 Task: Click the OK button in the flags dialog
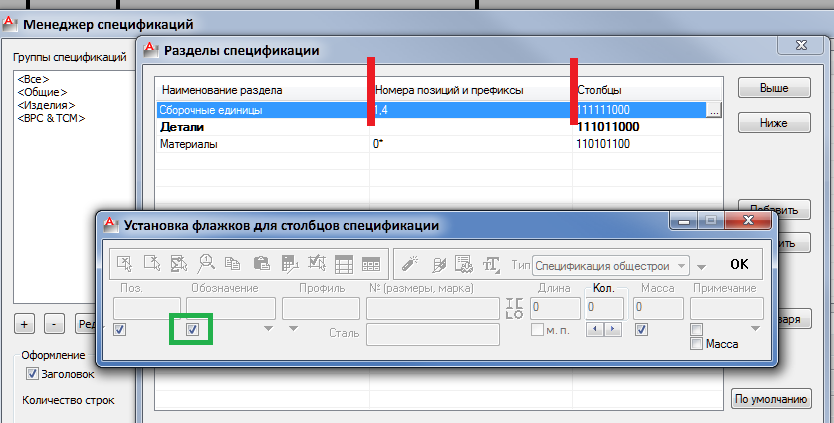tap(739, 264)
